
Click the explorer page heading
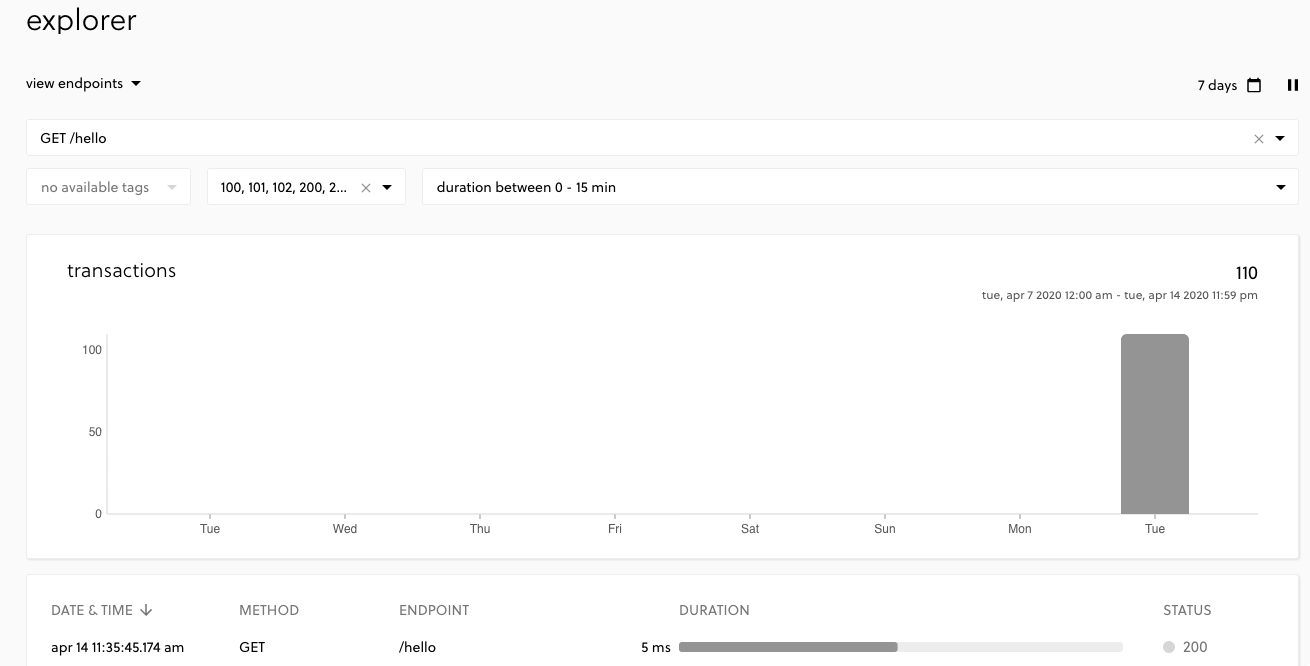(x=80, y=20)
